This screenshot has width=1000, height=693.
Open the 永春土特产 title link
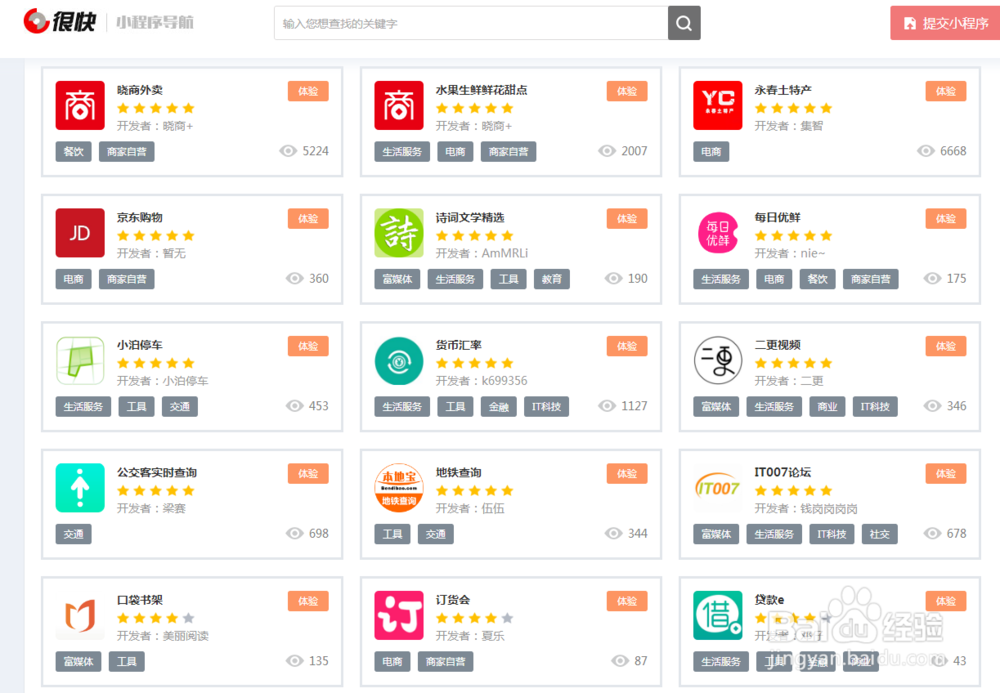click(783, 90)
